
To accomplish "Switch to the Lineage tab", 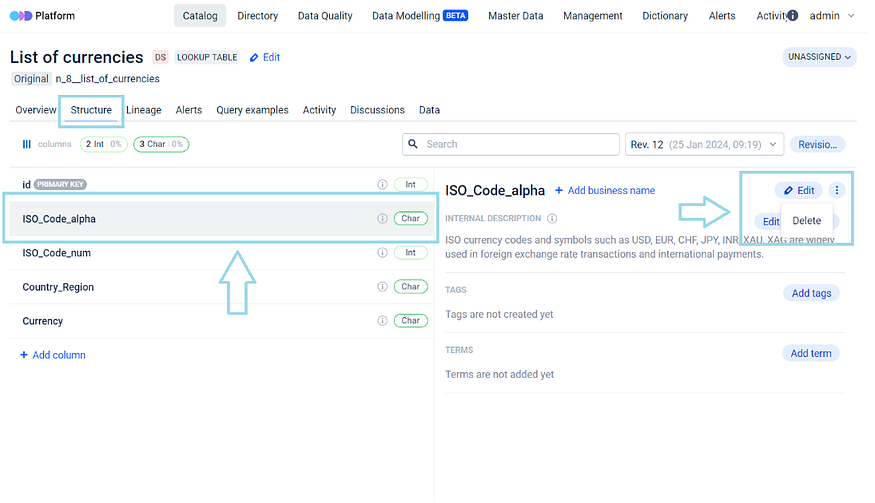I will tap(144, 110).
